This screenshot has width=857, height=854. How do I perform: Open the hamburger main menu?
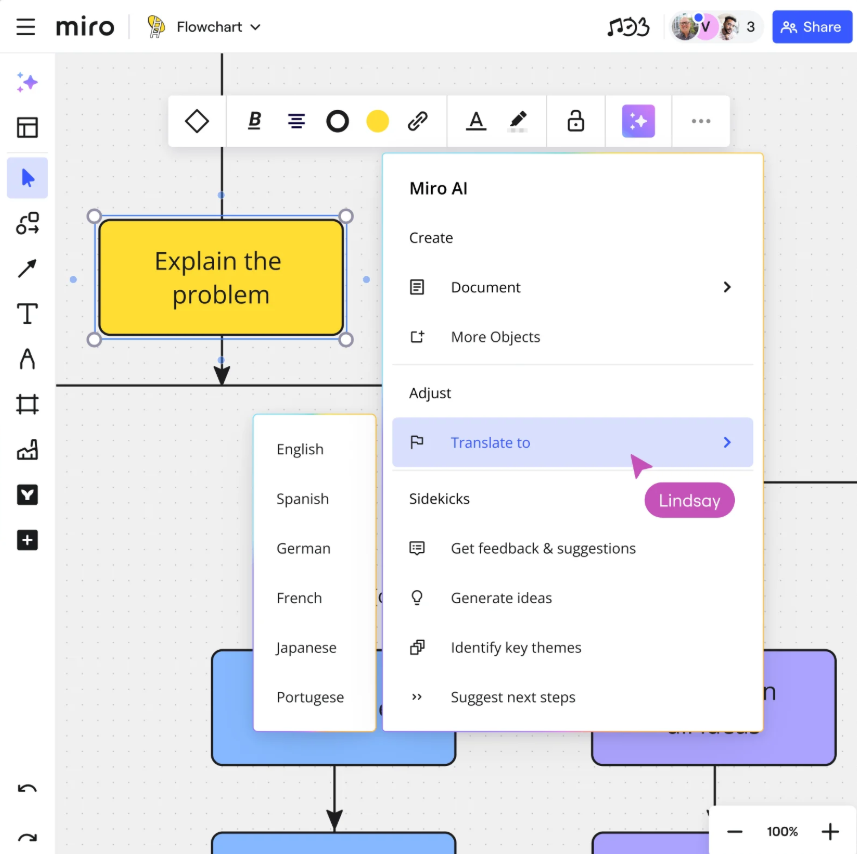26,27
